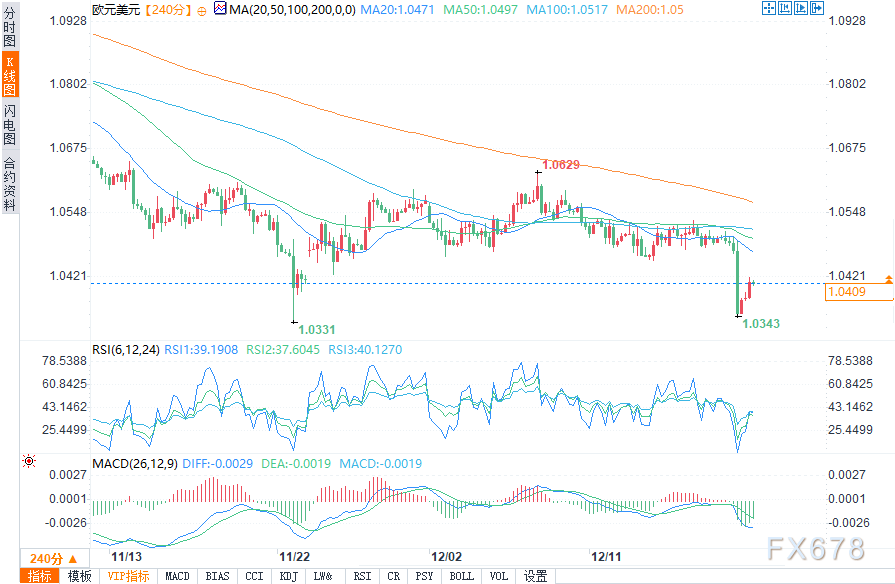The height and width of the screenshot is (584, 895).
Task: Select the 指标 bottom tab
Action: [39, 576]
